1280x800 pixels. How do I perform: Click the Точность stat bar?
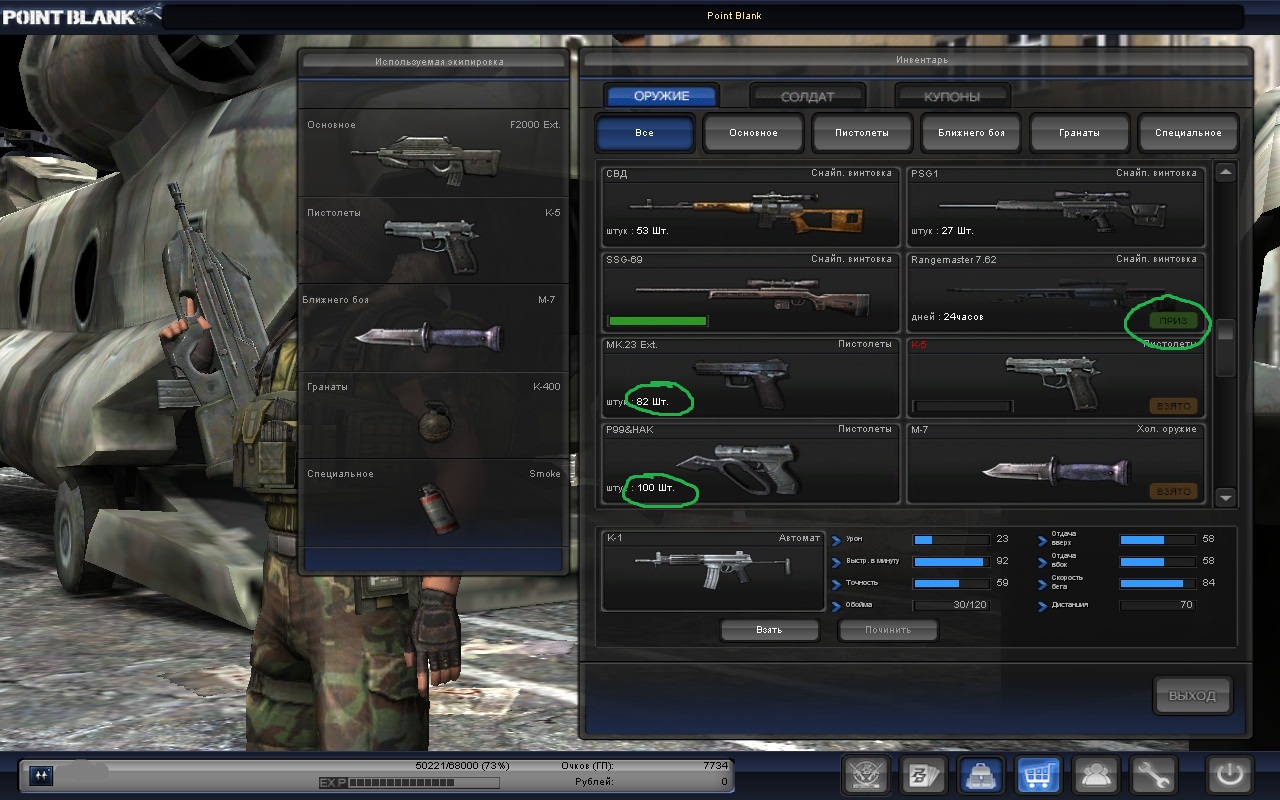[949, 583]
